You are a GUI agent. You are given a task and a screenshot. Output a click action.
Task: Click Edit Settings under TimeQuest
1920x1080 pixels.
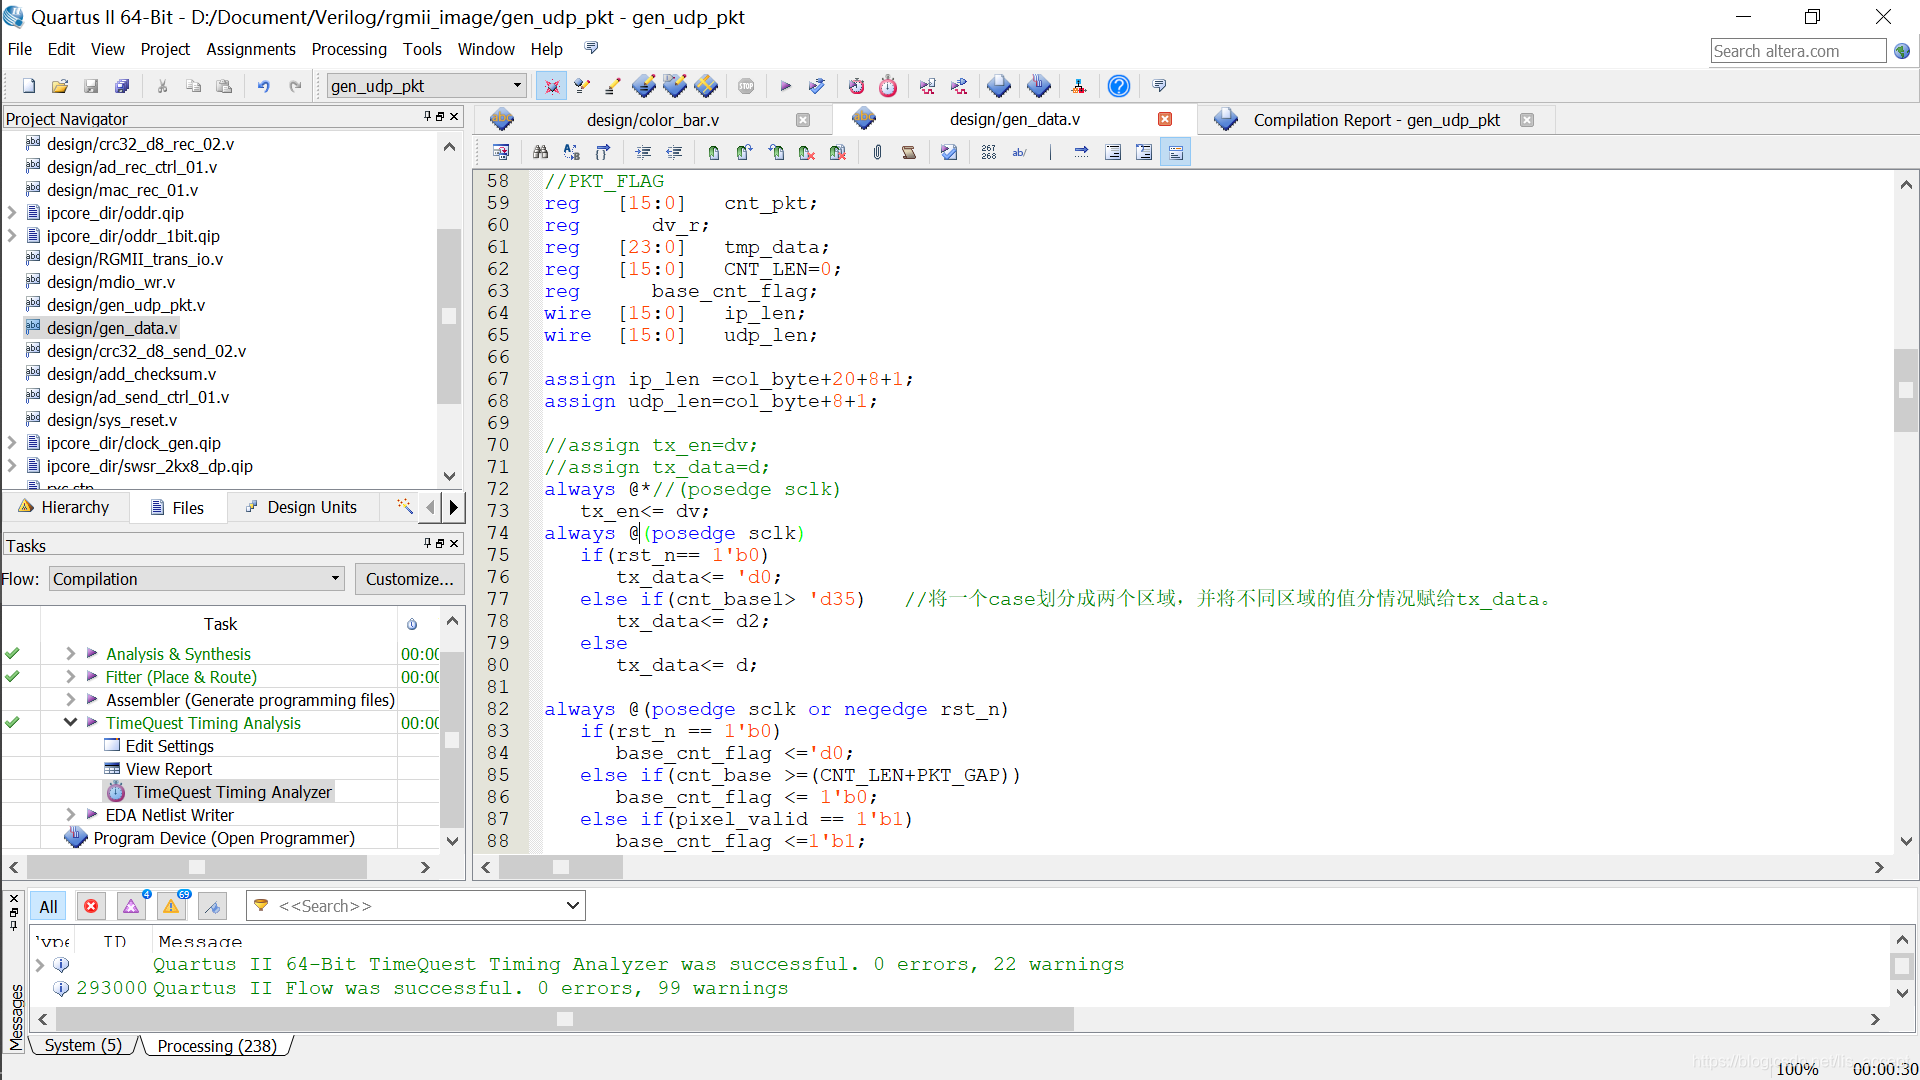tap(169, 746)
